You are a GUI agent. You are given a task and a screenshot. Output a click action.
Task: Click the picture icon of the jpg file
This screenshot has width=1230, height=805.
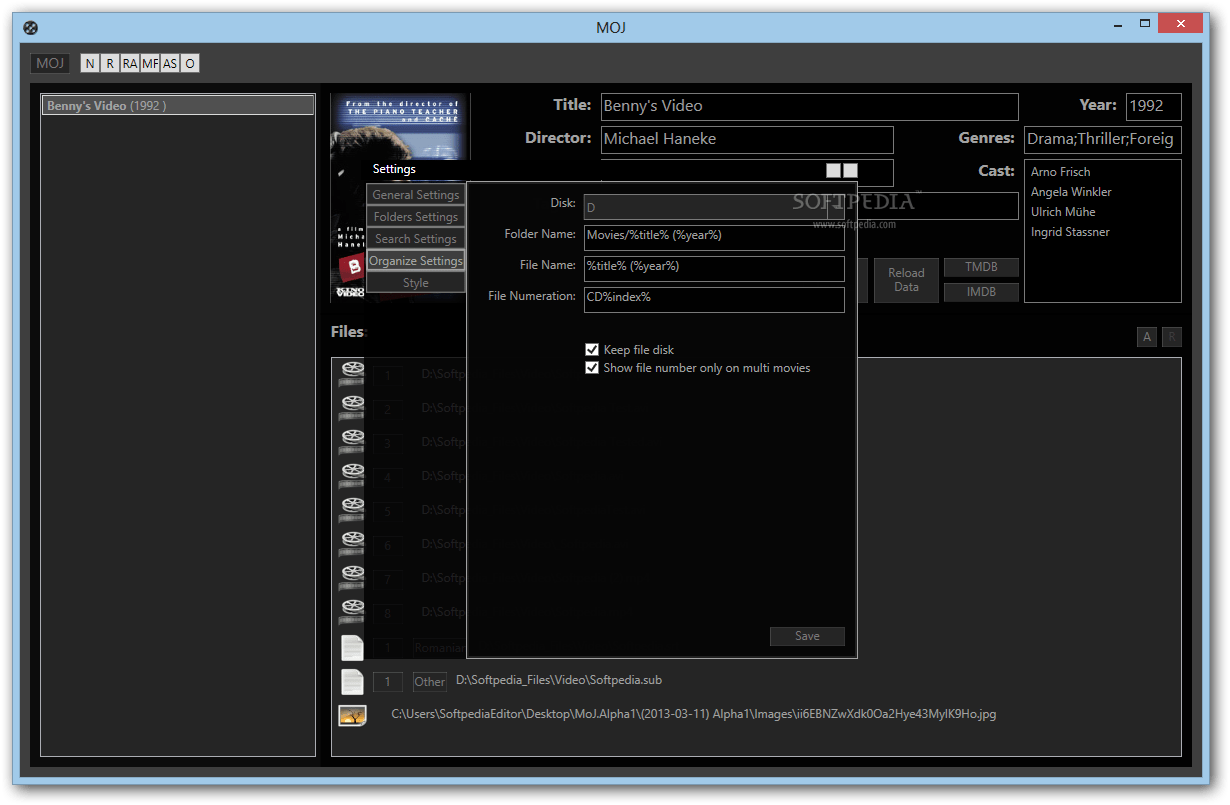352,715
